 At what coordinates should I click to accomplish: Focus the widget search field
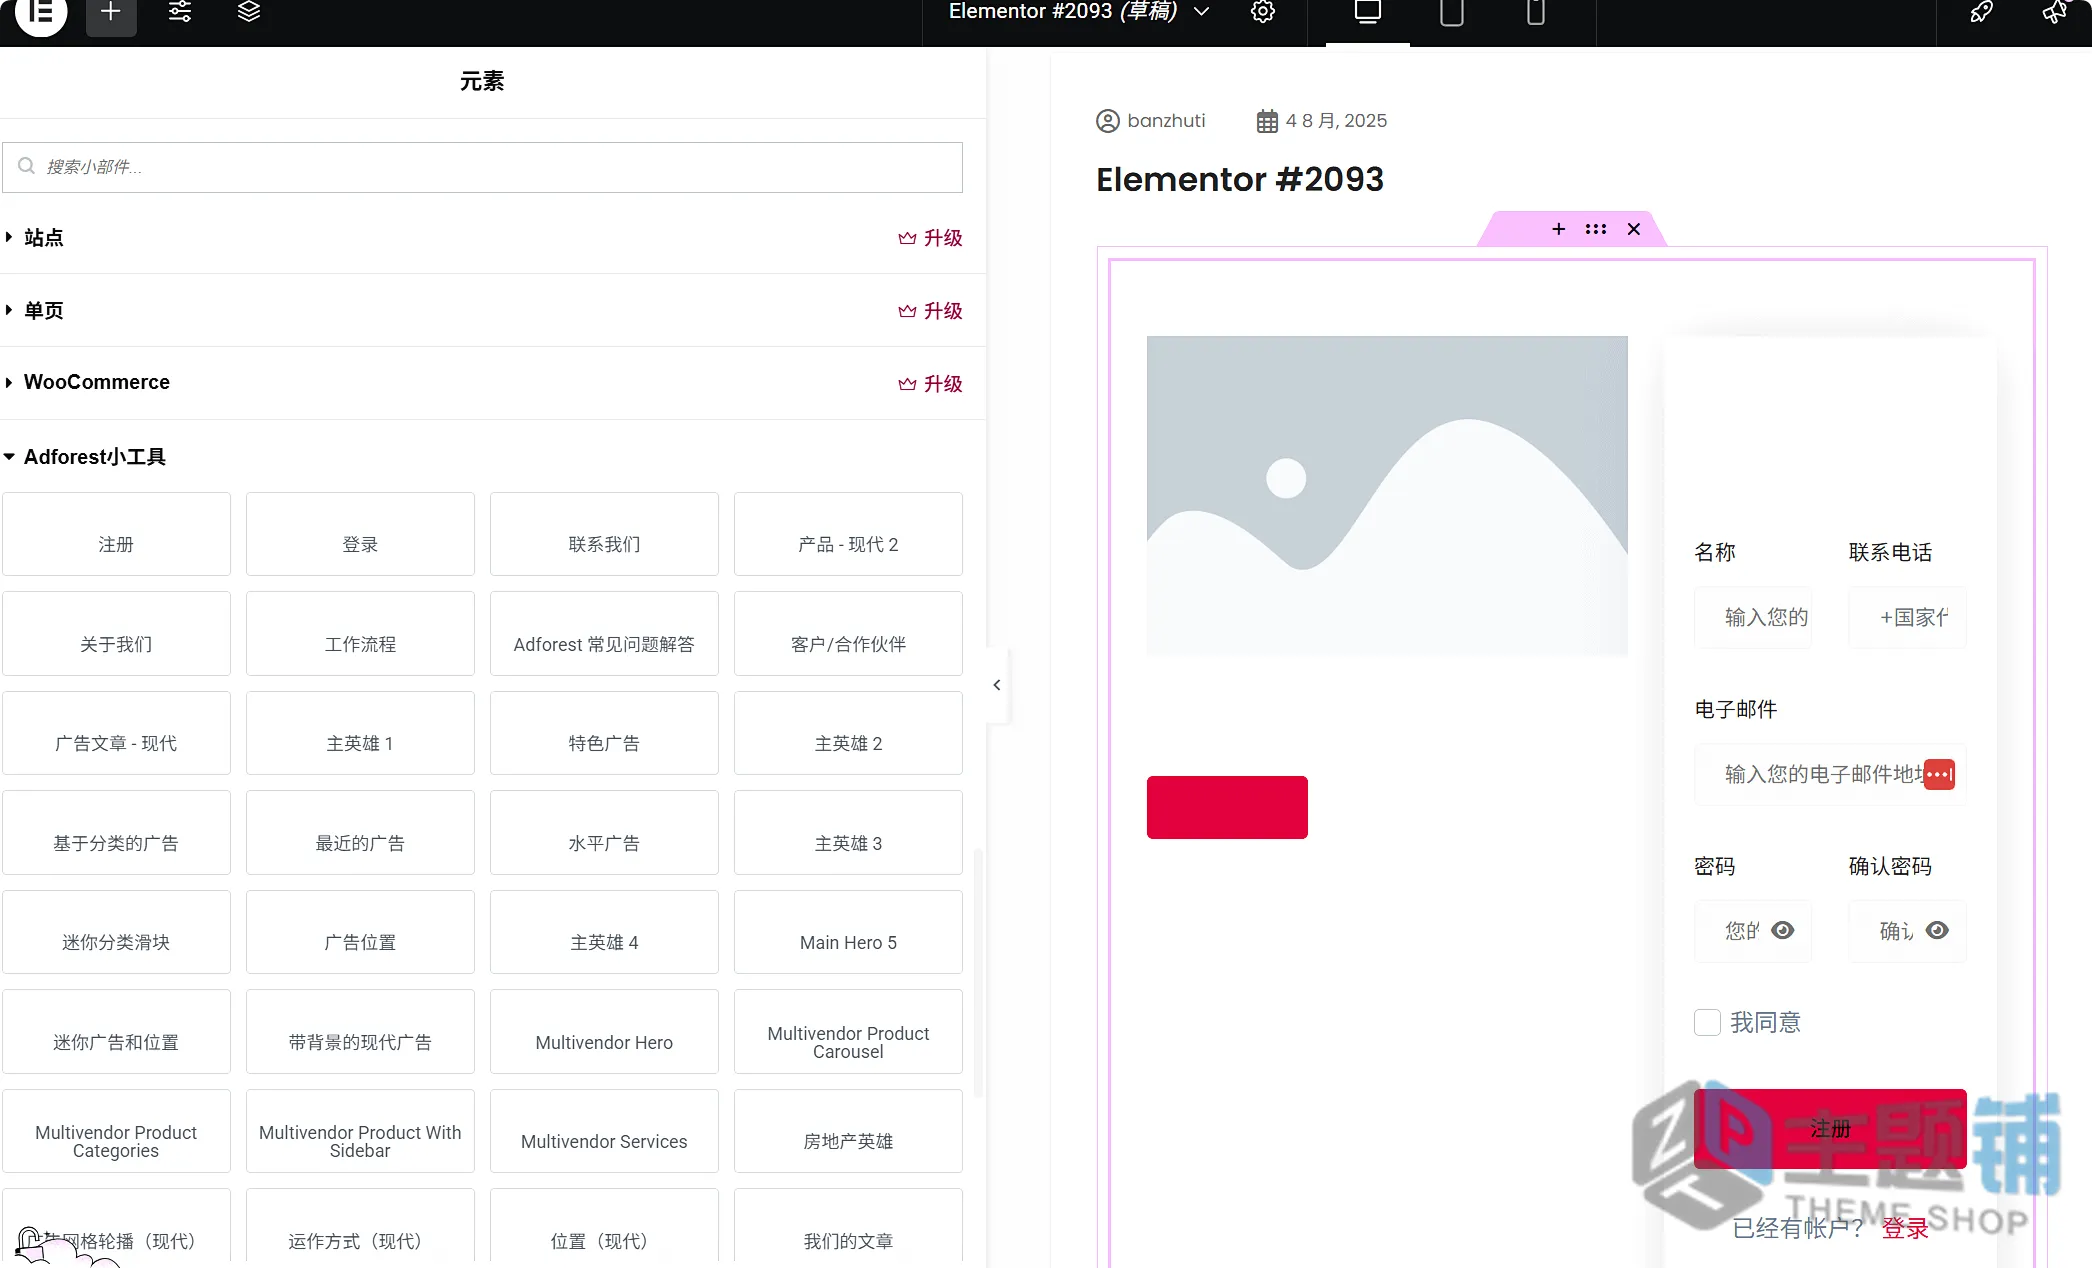click(482, 167)
